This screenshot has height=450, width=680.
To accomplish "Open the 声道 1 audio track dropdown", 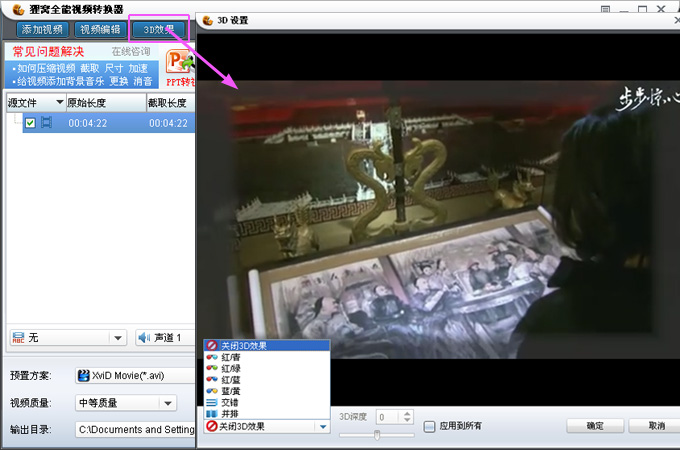I will (165, 338).
